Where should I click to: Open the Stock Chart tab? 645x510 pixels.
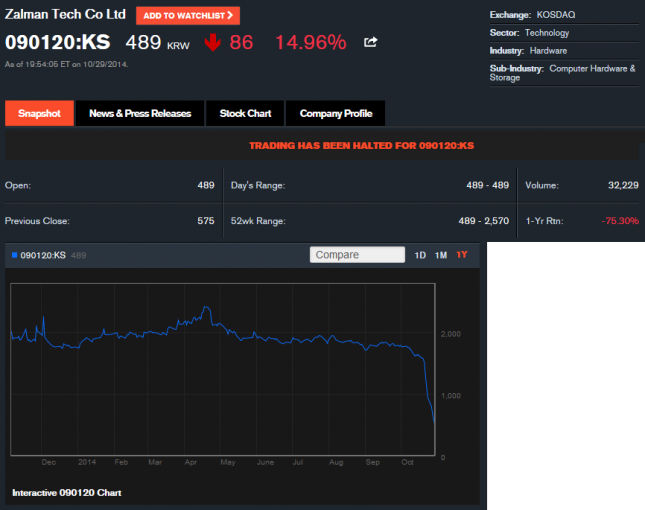tap(245, 113)
